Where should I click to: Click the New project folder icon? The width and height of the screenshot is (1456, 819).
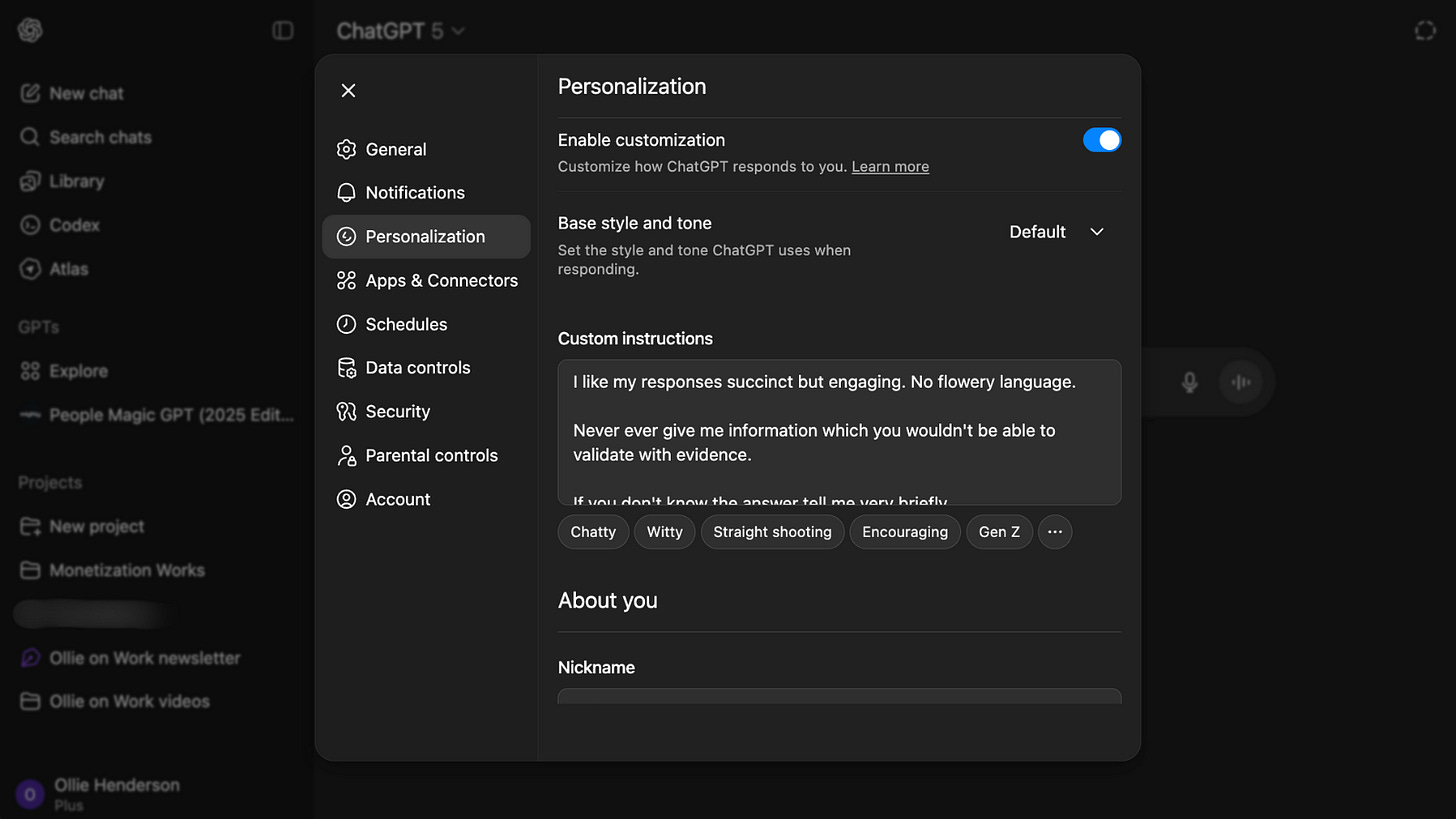pos(30,526)
